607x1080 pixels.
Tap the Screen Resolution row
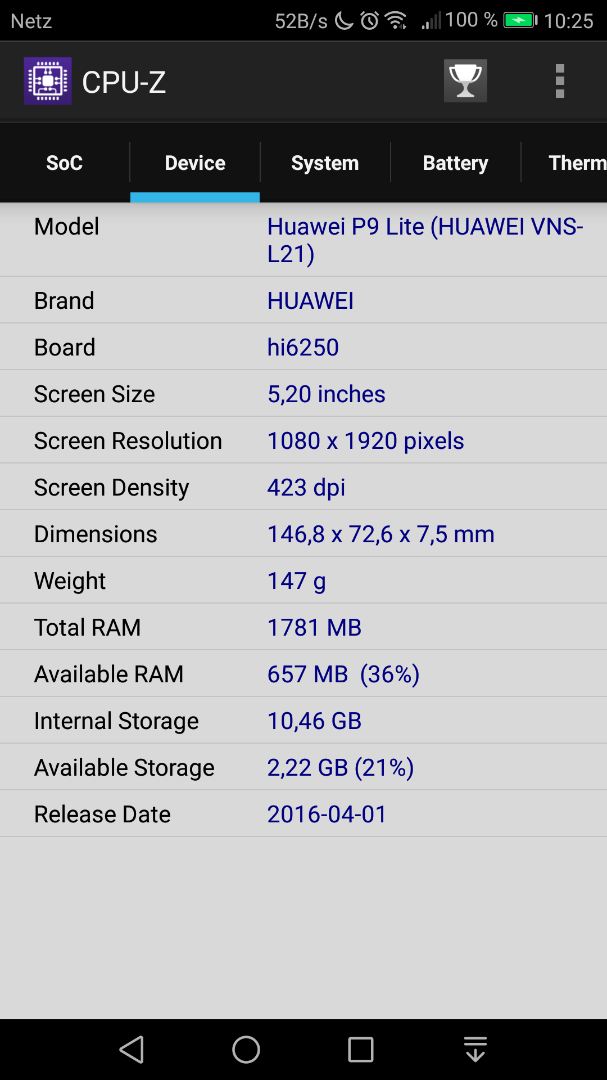point(303,441)
